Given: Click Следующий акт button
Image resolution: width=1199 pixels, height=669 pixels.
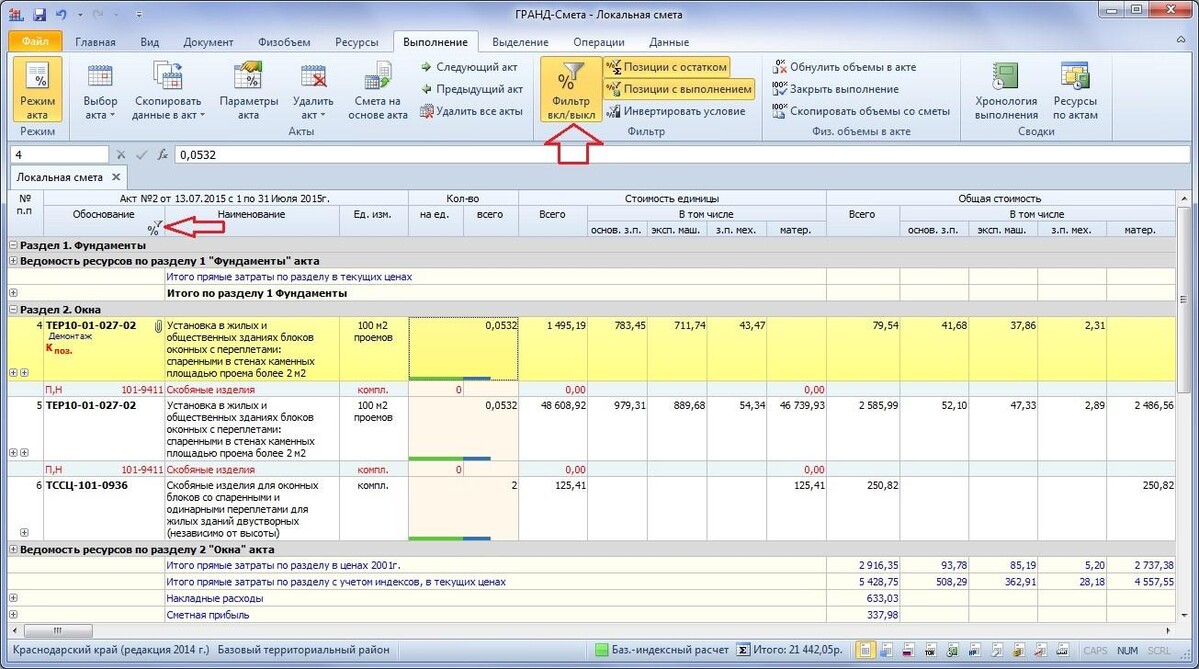Looking at the screenshot, I should pos(470,67).
